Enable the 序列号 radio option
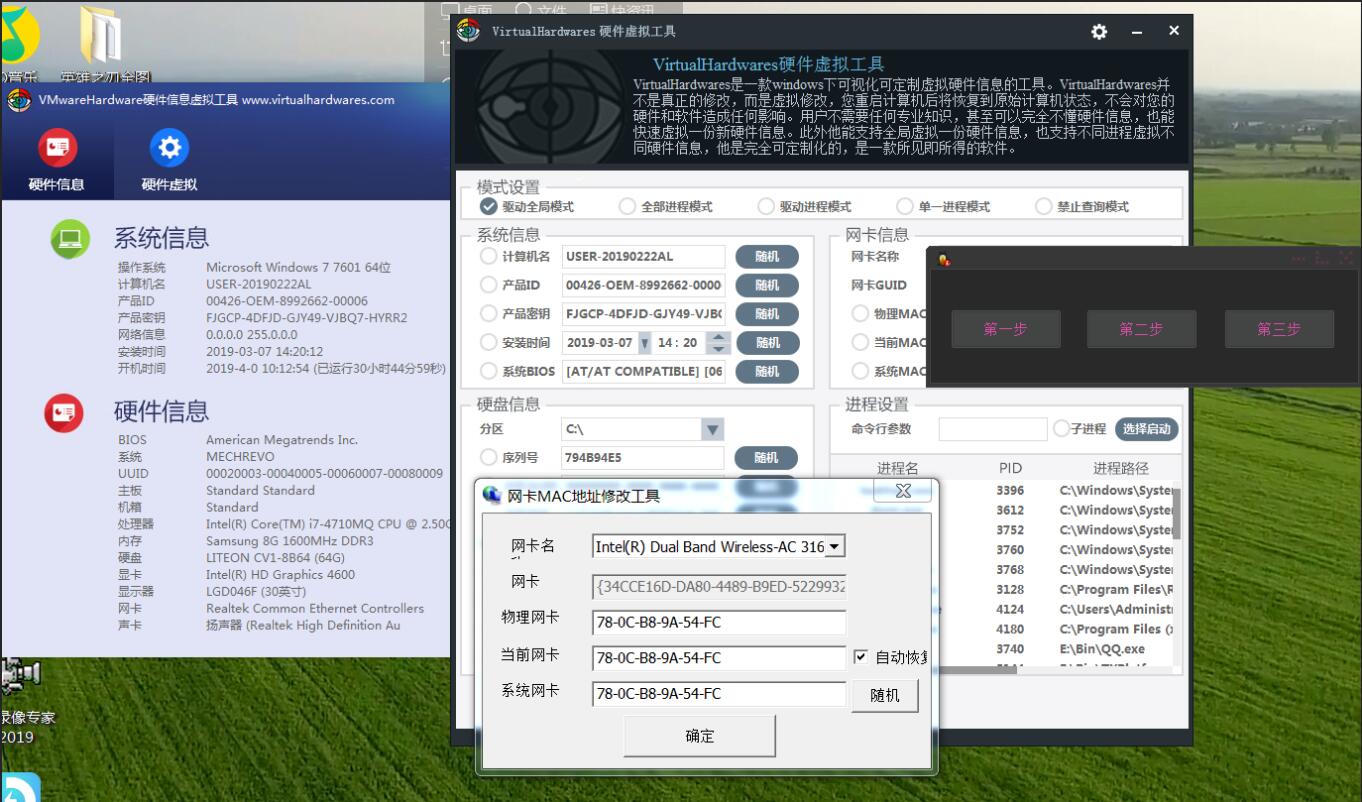 tap(488, 457)
